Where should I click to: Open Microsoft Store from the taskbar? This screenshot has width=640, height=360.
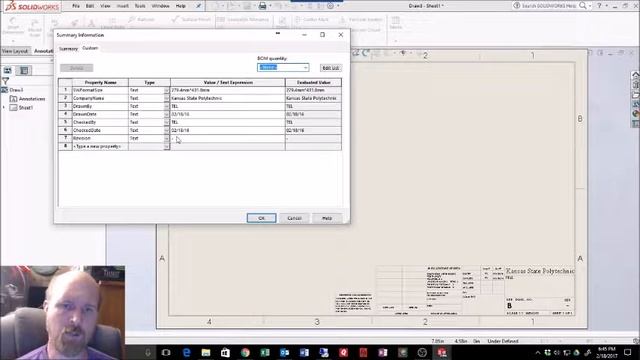click(225, 353)
